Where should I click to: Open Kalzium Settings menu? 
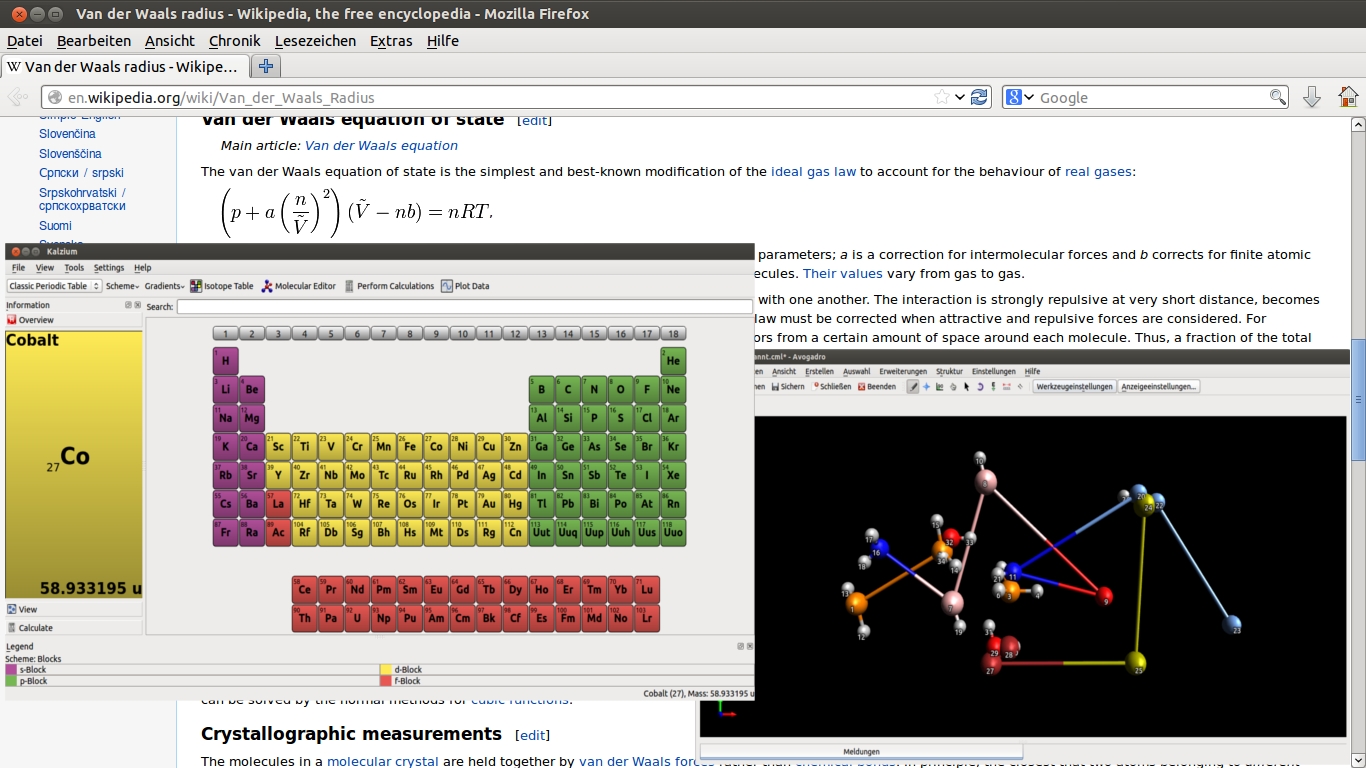109,268
